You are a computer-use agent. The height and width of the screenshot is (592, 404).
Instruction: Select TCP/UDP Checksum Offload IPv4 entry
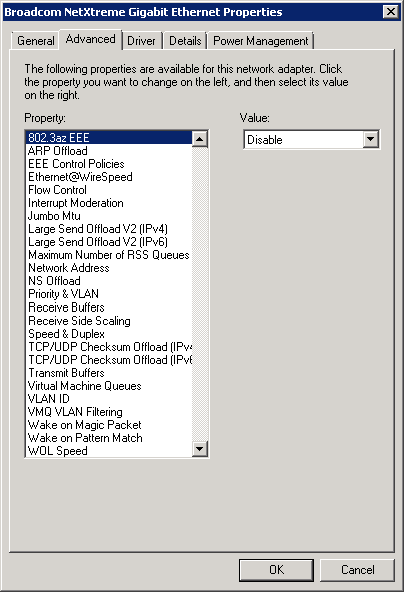109,347
